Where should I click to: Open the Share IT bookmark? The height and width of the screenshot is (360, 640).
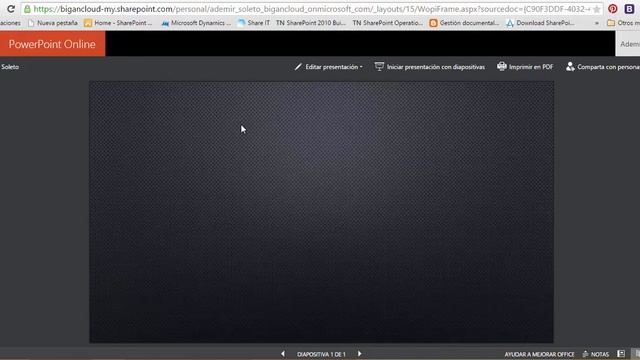(x=254, y=23)
